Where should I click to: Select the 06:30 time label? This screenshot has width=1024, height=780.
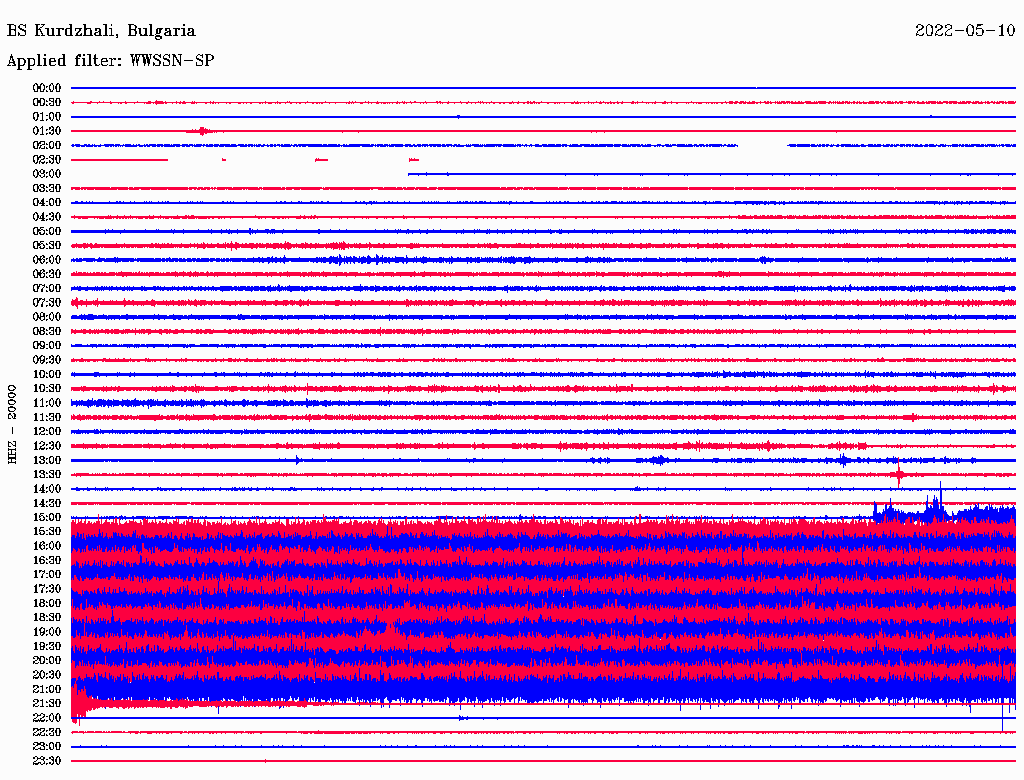tap(47, 274)
